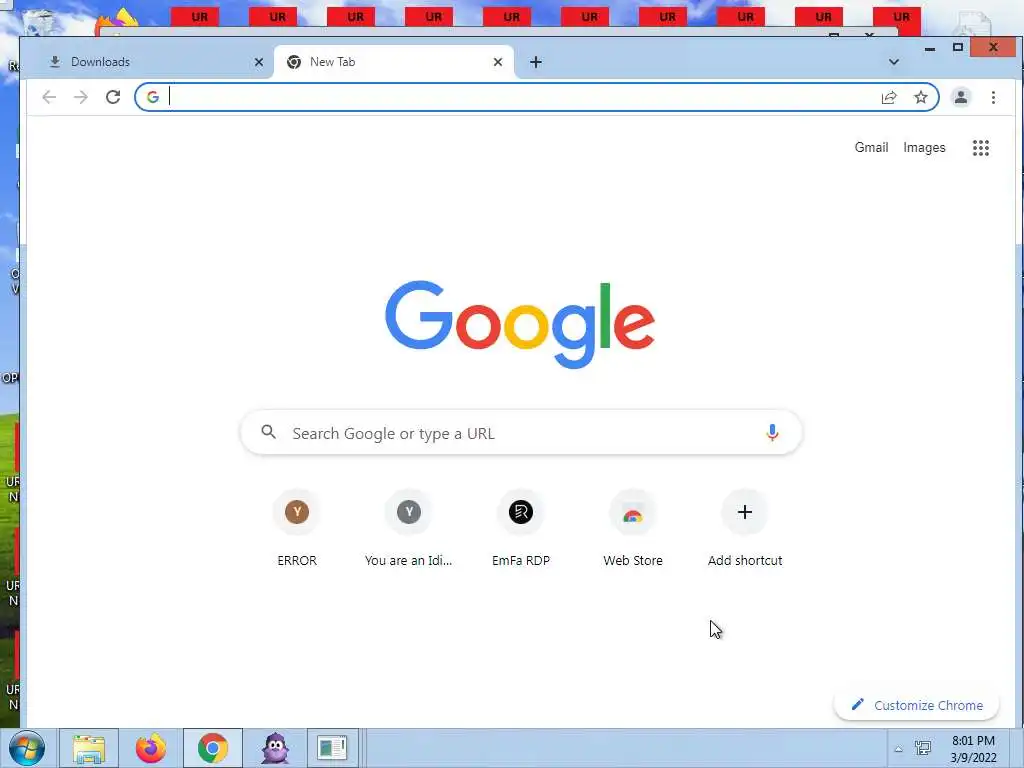The height and width of the screenshot is (768, 1024).
Task: Close the New Tab tab
Action: point(498,62)
